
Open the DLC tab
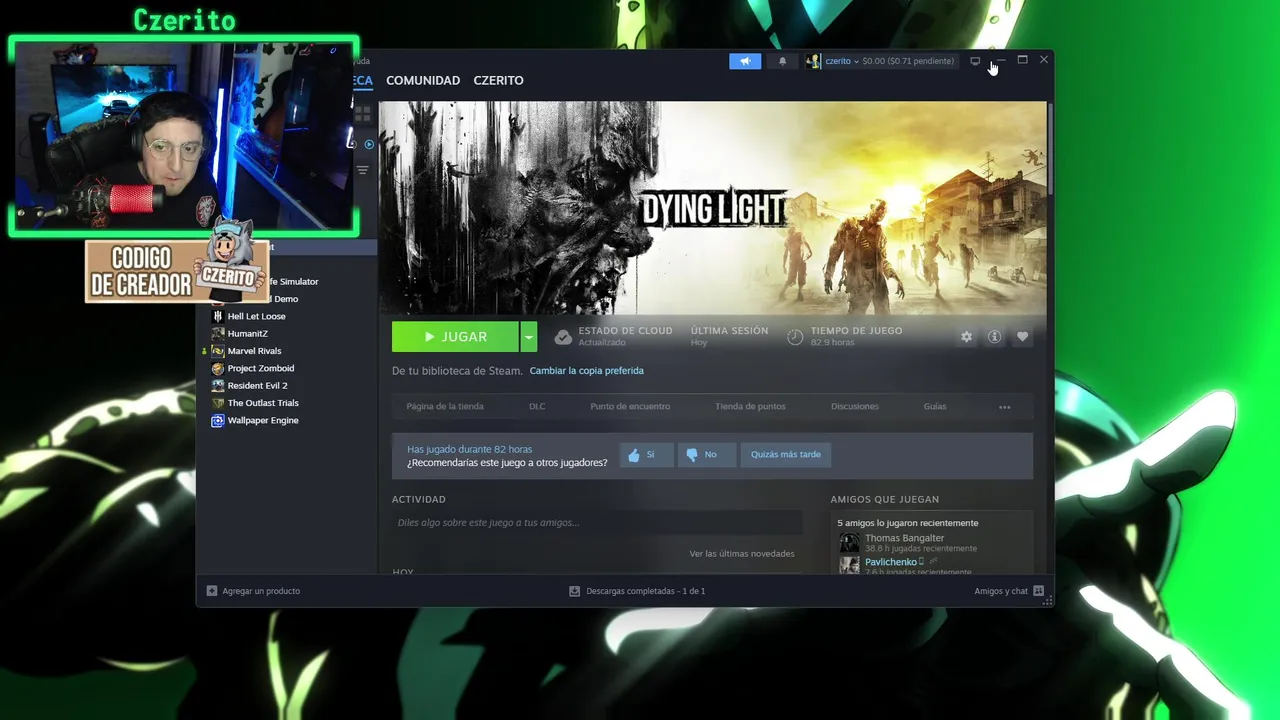coord(537,406)
